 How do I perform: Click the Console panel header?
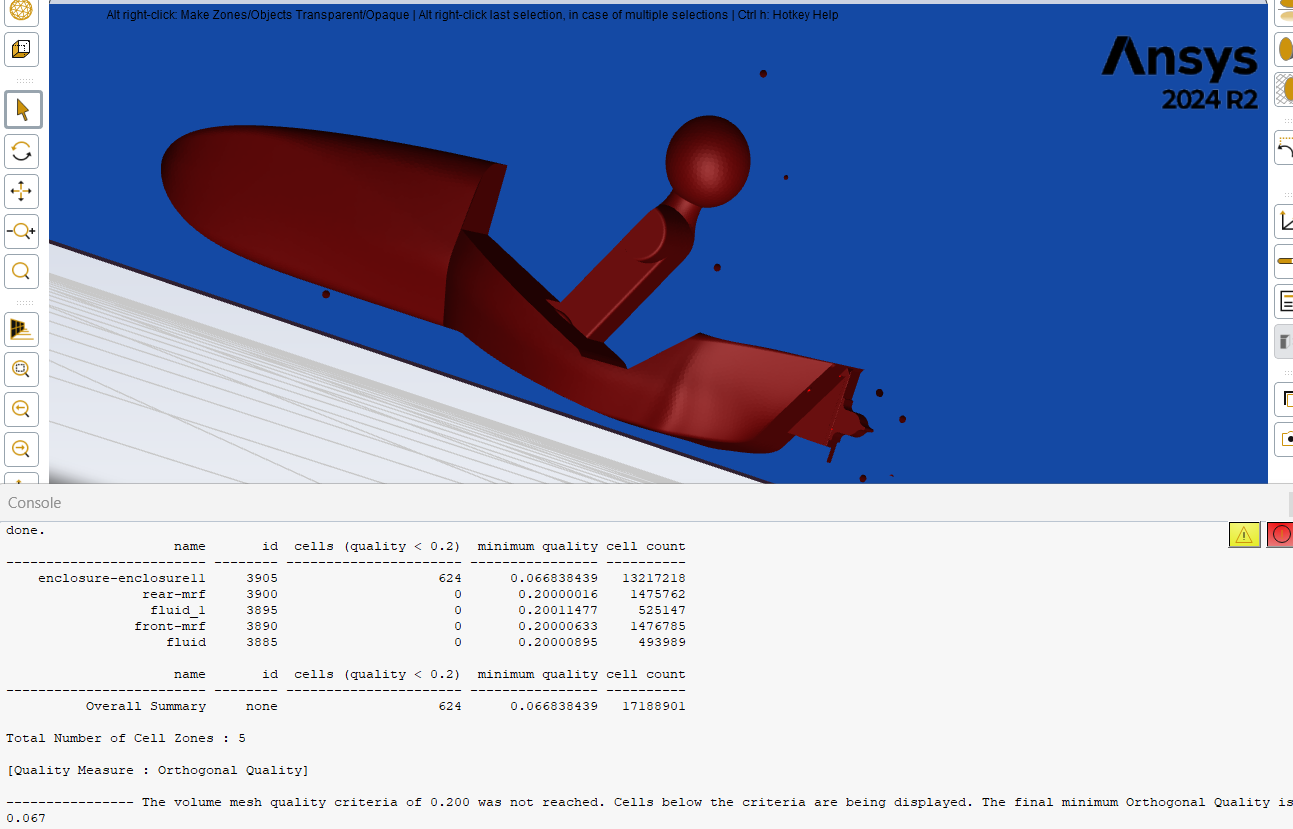coord(35,503)
